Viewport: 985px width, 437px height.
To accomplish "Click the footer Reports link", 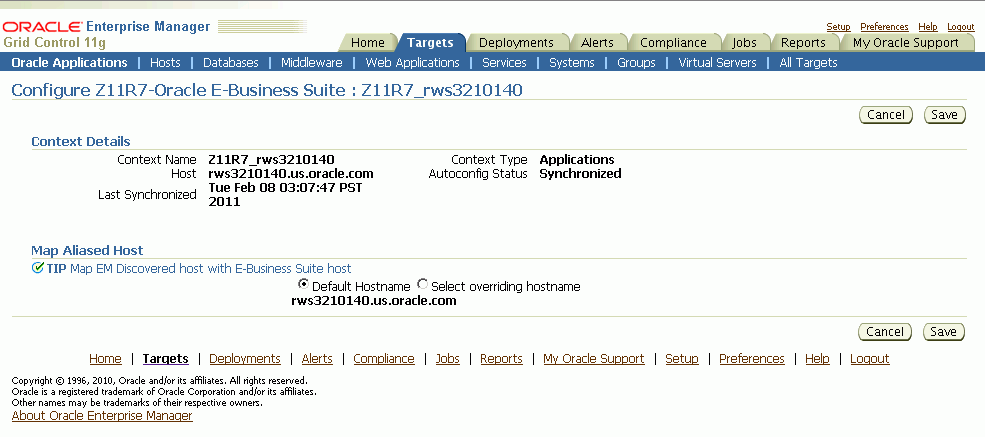I will (x=501, y=359).
